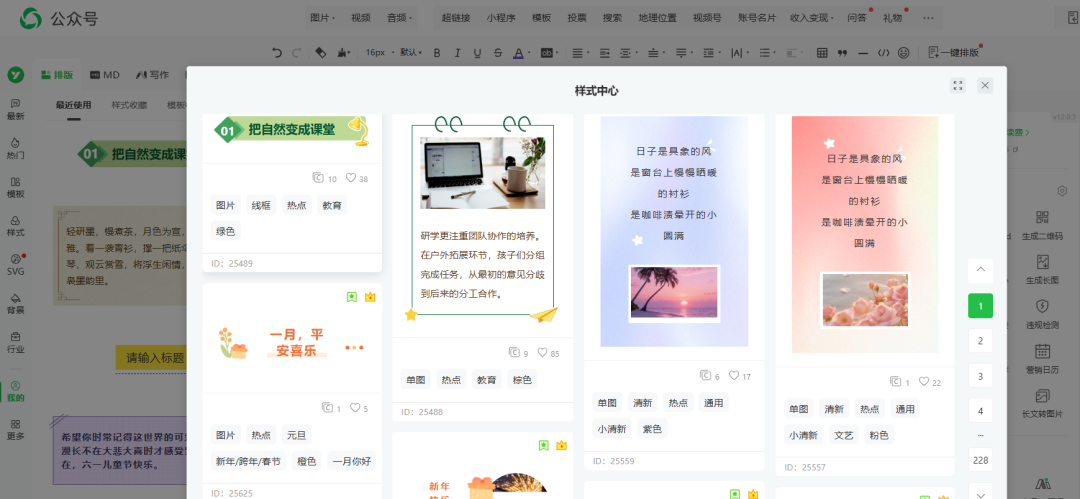
Task: Open the 默认 font family dropdown
Action: 411,52
